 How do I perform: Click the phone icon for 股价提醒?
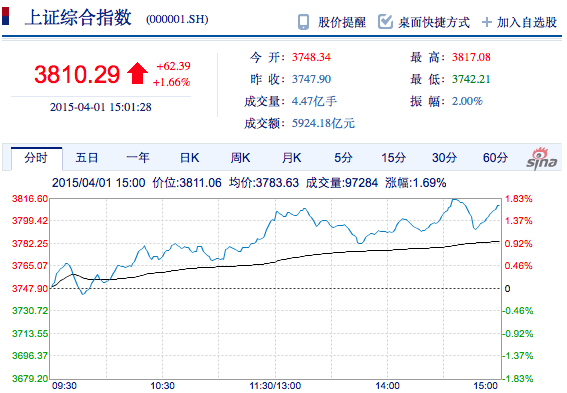[303, 22]
